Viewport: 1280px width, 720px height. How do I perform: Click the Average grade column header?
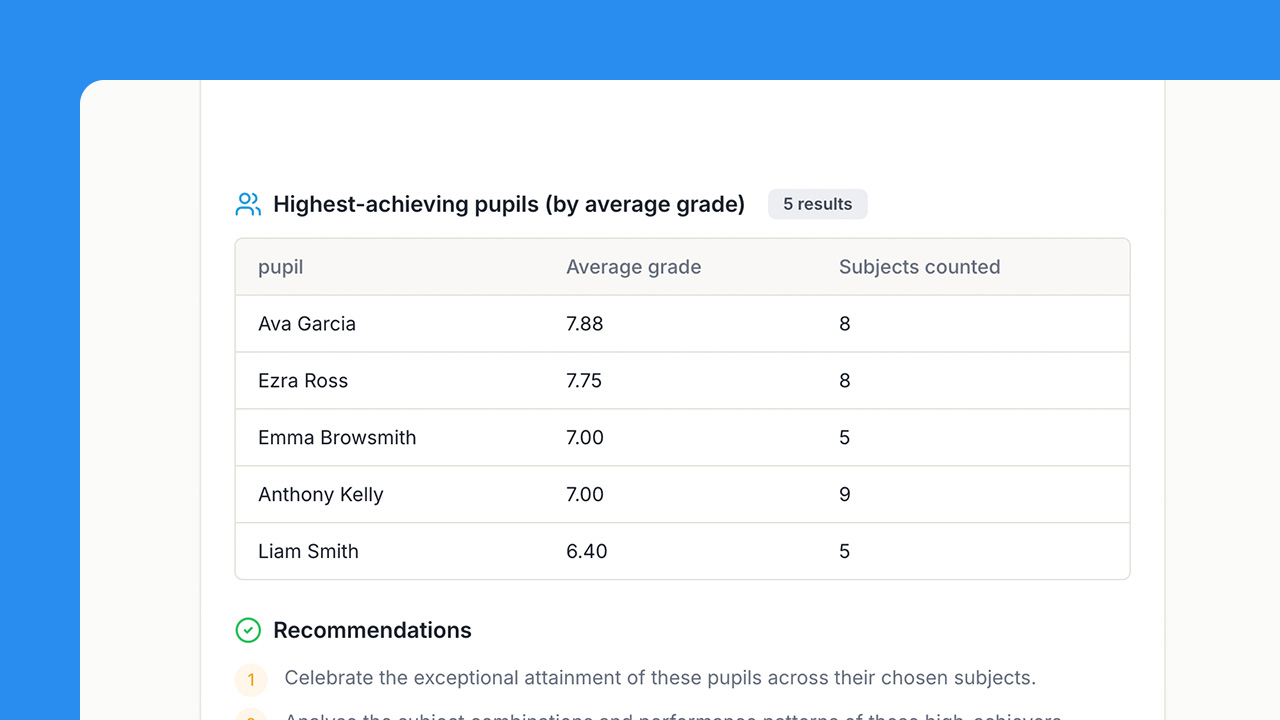click(634, 267)
